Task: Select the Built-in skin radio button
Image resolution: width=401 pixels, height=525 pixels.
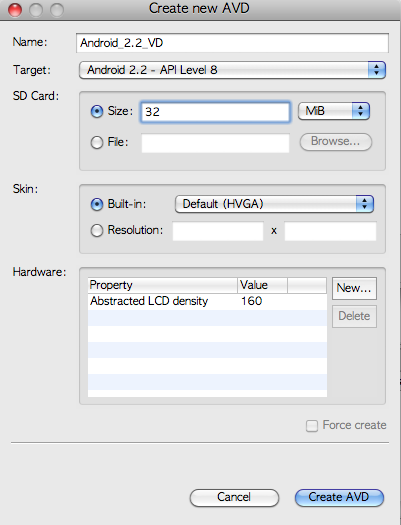Action: tap(97, 204)
